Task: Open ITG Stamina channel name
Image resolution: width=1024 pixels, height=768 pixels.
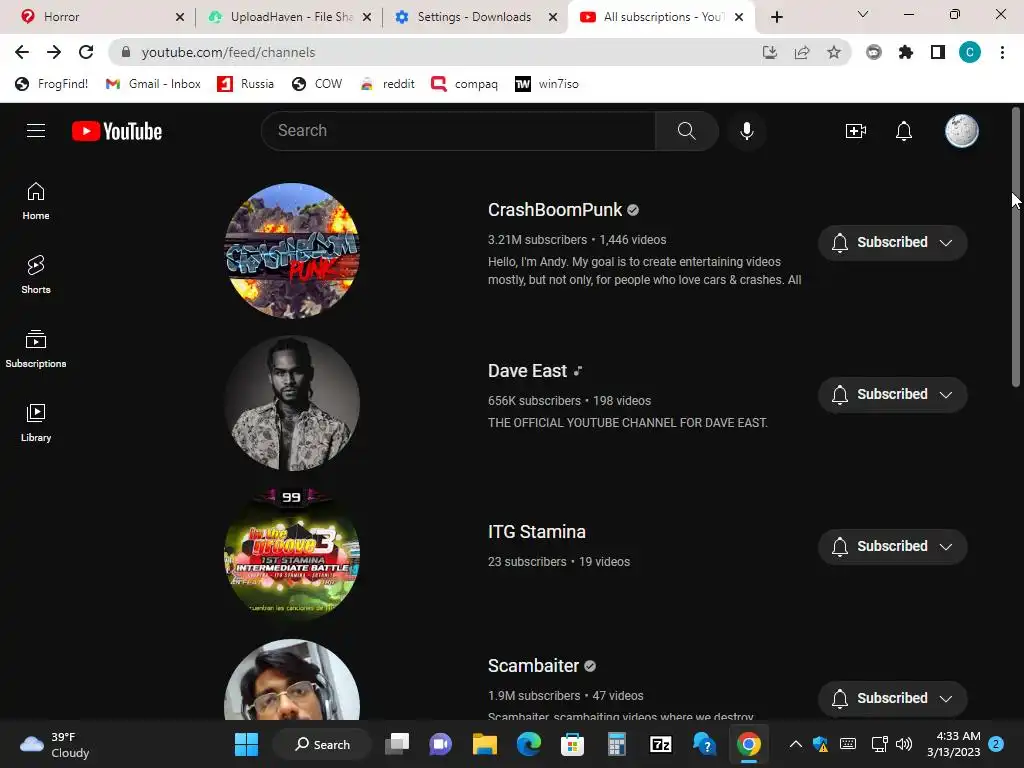Action: 537,532
